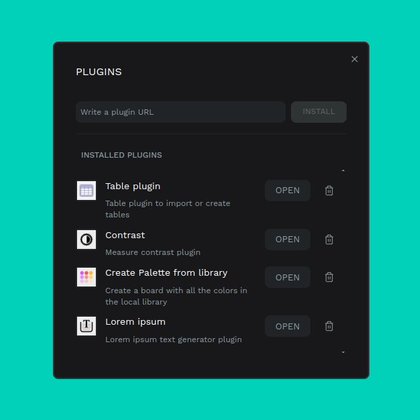Open the Contrast plugin
The image size is (420, 420).
coord(288,240)
